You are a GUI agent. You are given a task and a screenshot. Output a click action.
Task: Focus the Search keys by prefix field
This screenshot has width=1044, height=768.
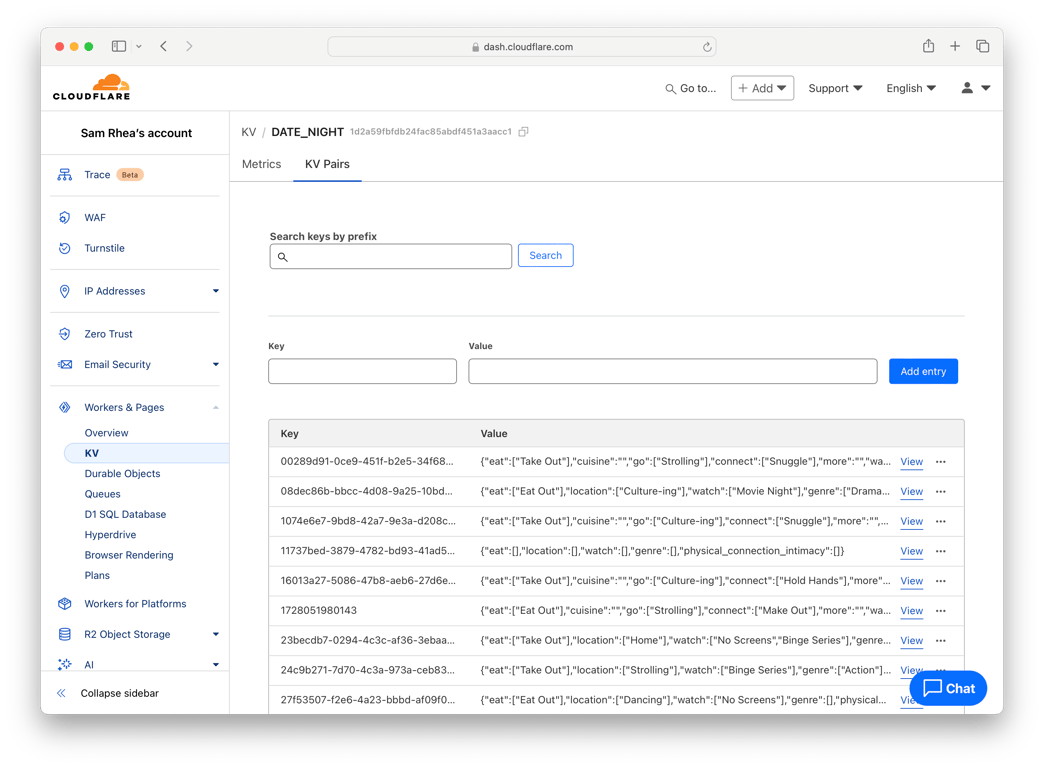[391, 256]
